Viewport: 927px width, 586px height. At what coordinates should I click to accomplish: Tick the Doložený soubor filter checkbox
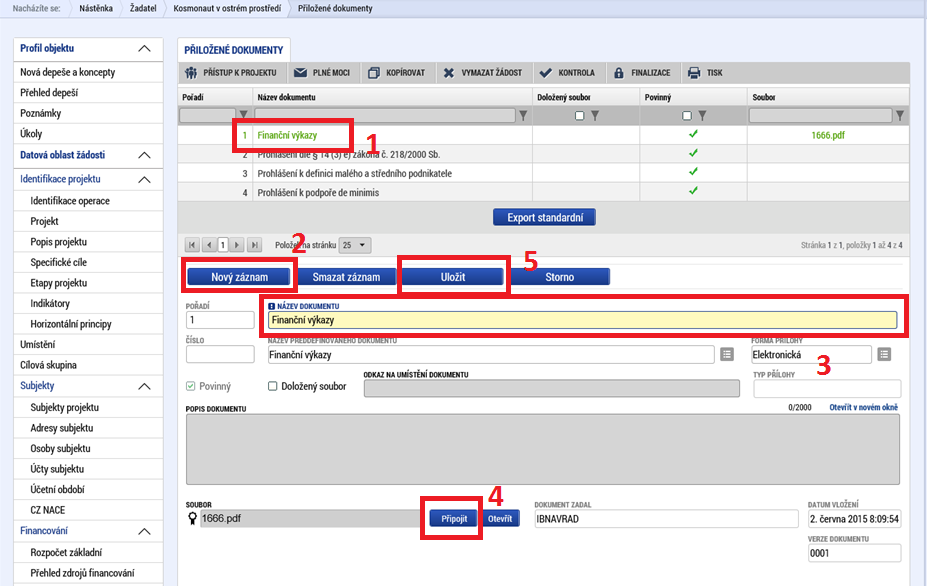click(579, 115)
